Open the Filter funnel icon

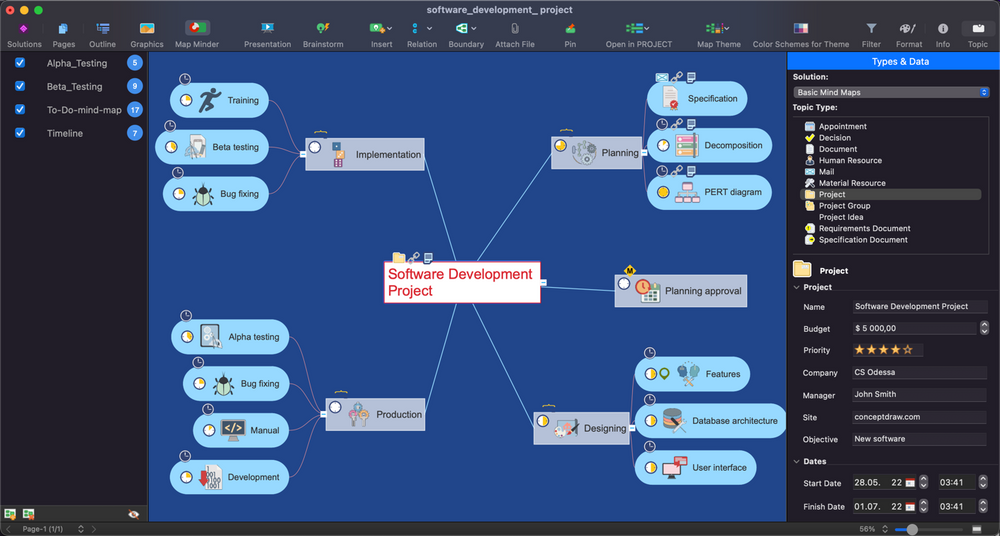pyautogui.click(x=871, y=29)
